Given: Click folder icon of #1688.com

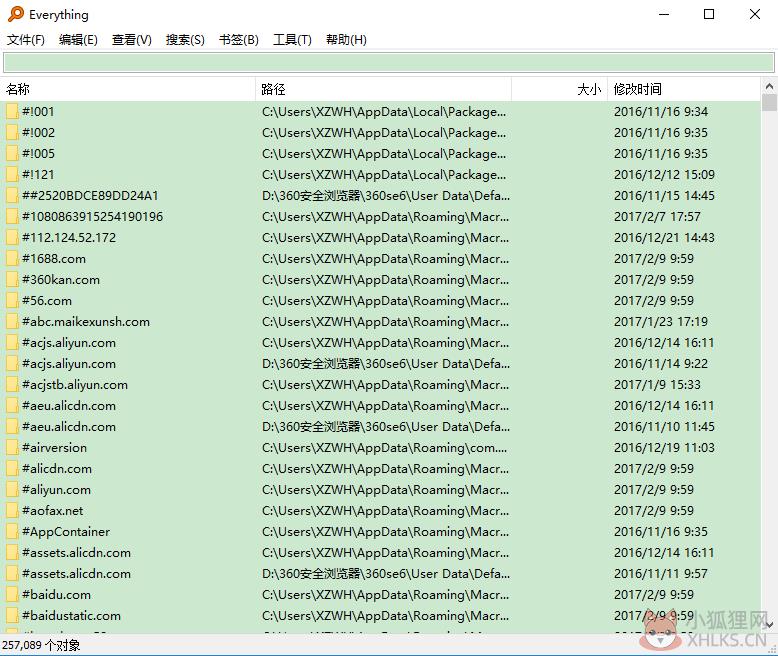Looking at the screenshot, I should [x=12, y=259].
